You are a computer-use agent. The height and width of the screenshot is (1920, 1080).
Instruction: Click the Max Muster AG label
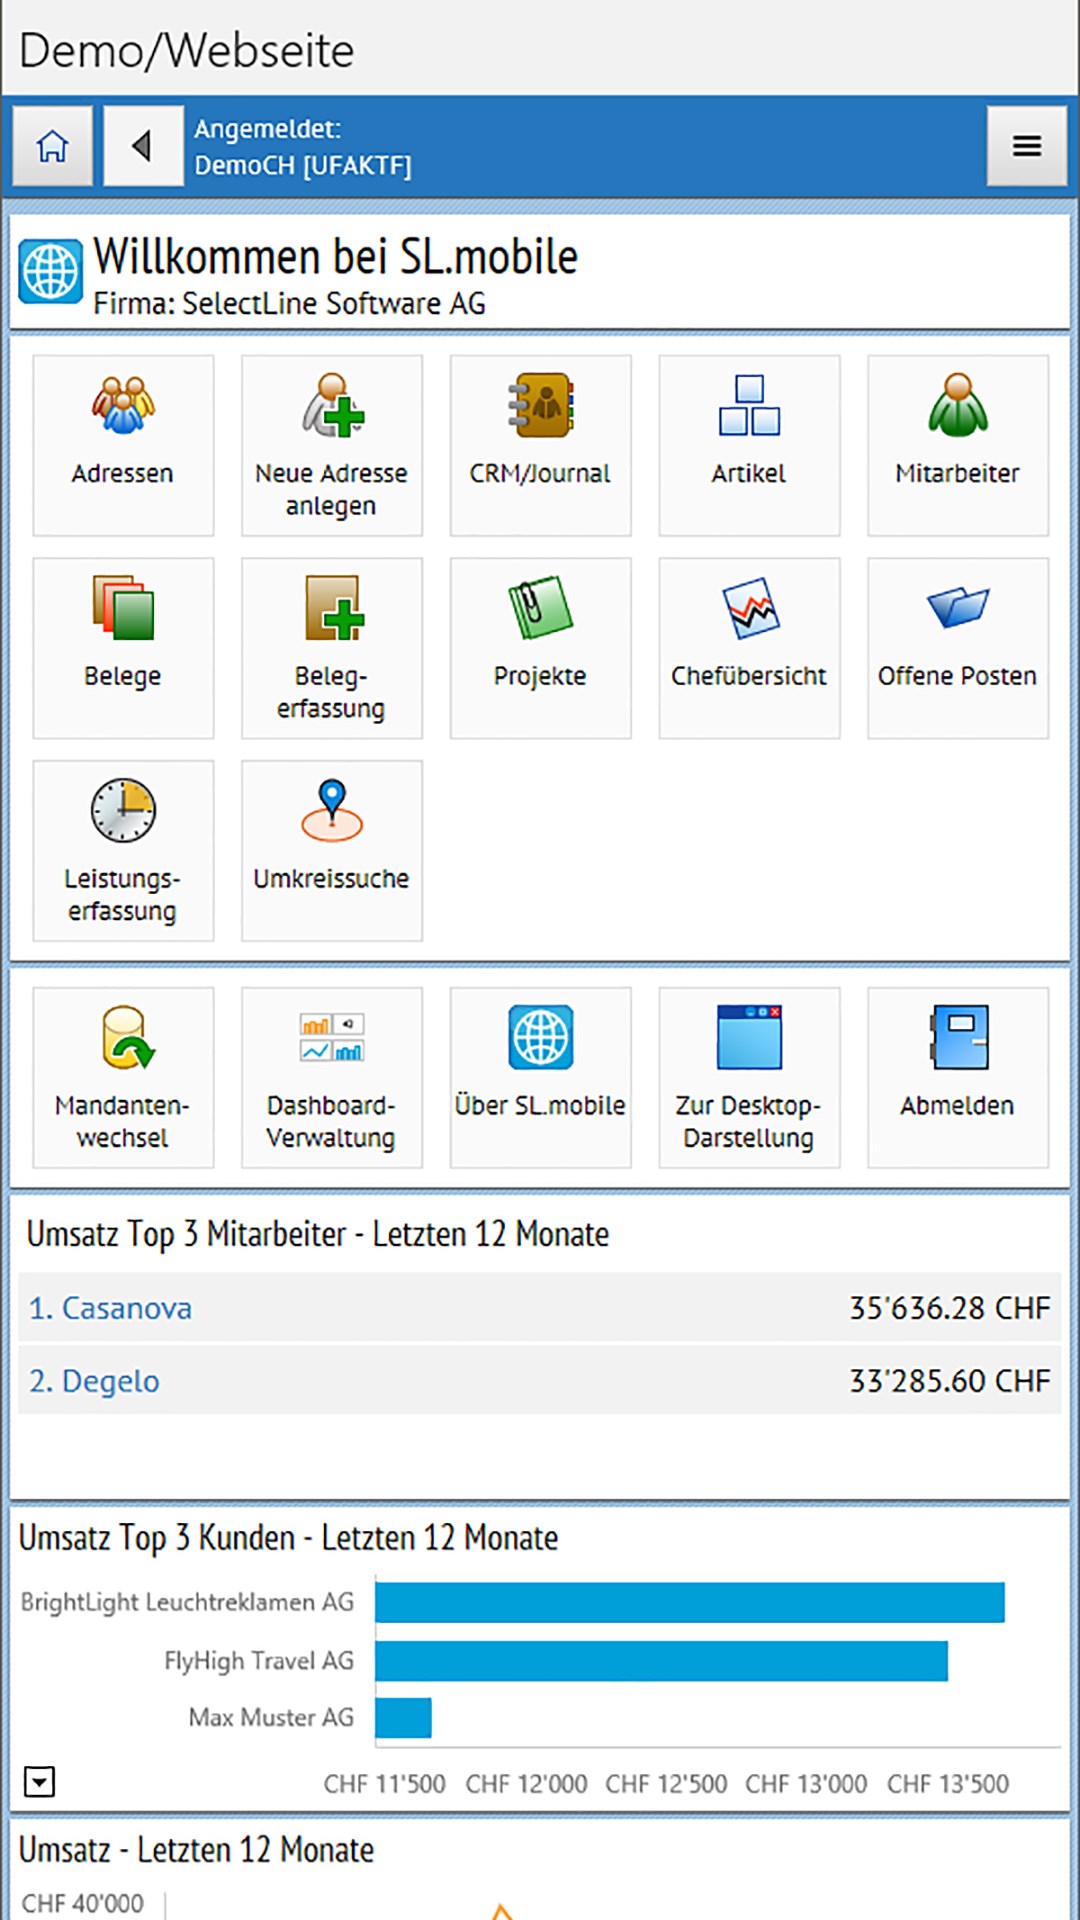(271, 1718)
